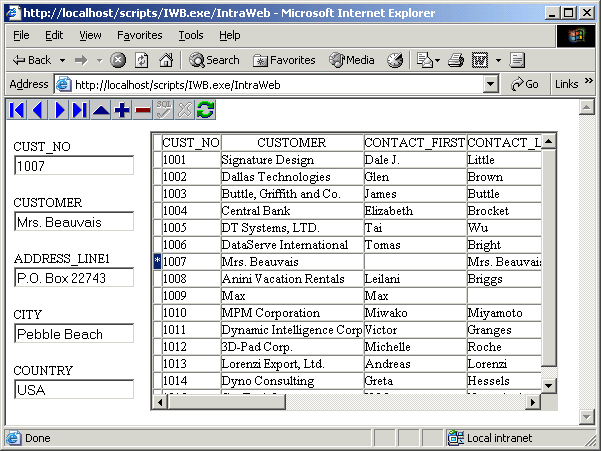Expand the Links toolbar chevron

tap(588, 80)
